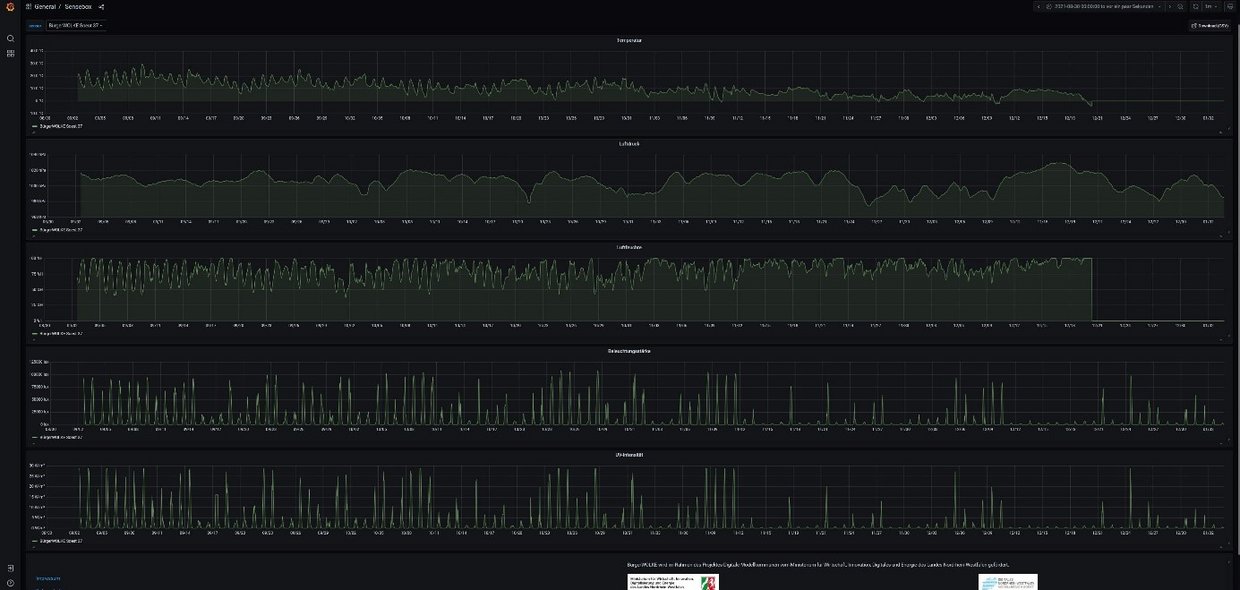Click the share dashboard icon

point(101,7)
